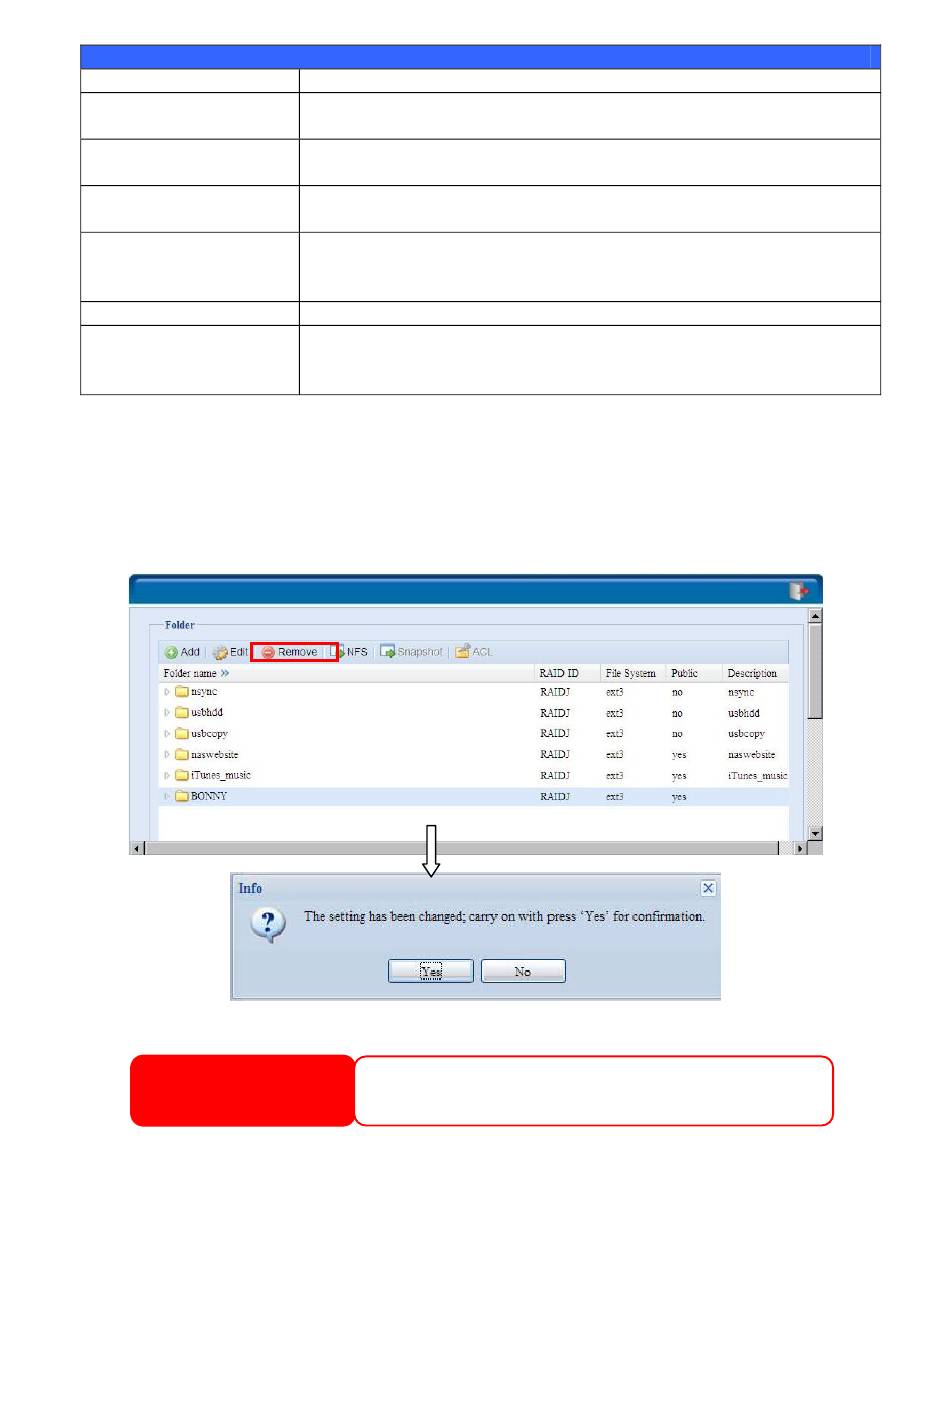Click No in the Info dialog
This screenshot has height=1420, width=950.
523,971
